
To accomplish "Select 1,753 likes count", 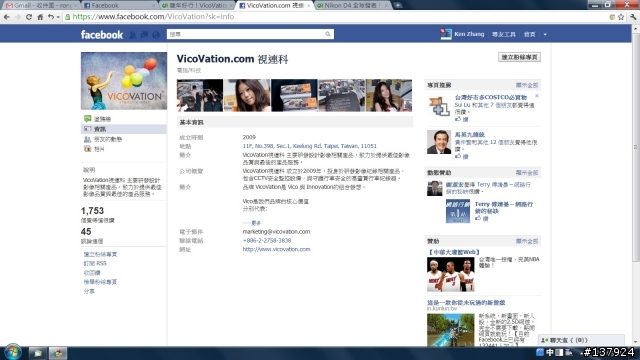I will (92, 211).
